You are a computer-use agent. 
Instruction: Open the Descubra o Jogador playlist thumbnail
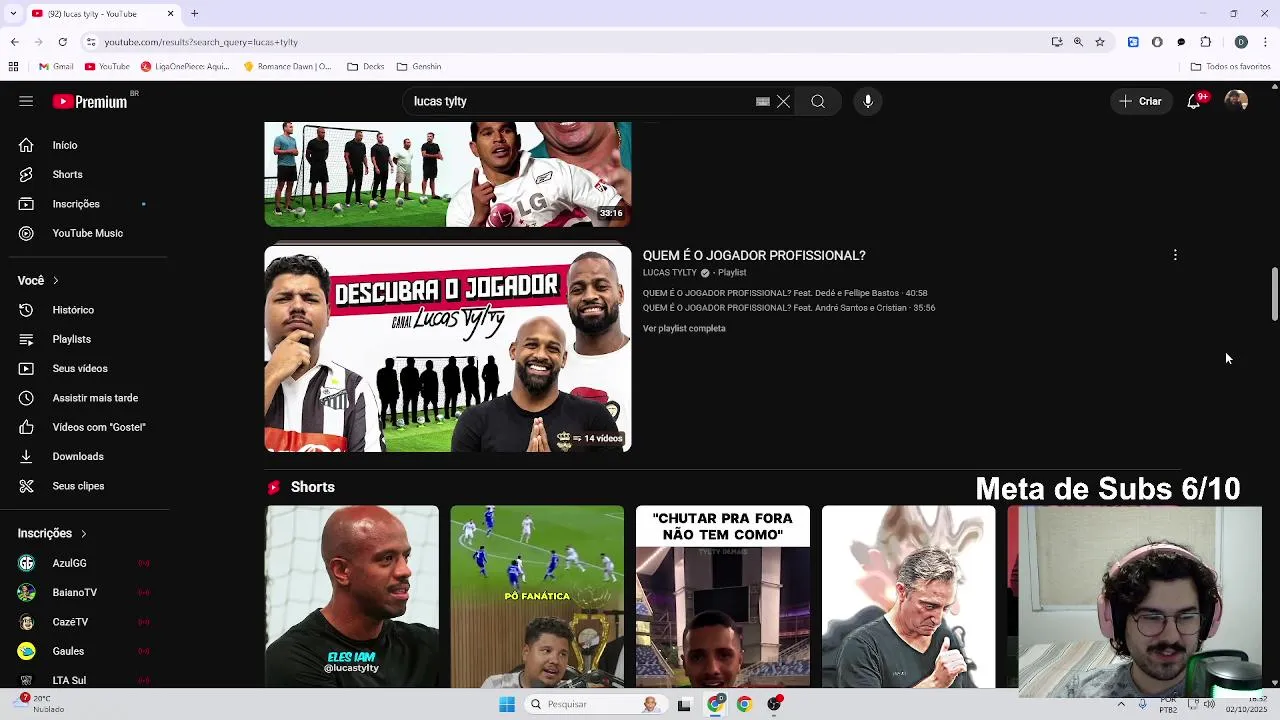click(x=447, y=349)
